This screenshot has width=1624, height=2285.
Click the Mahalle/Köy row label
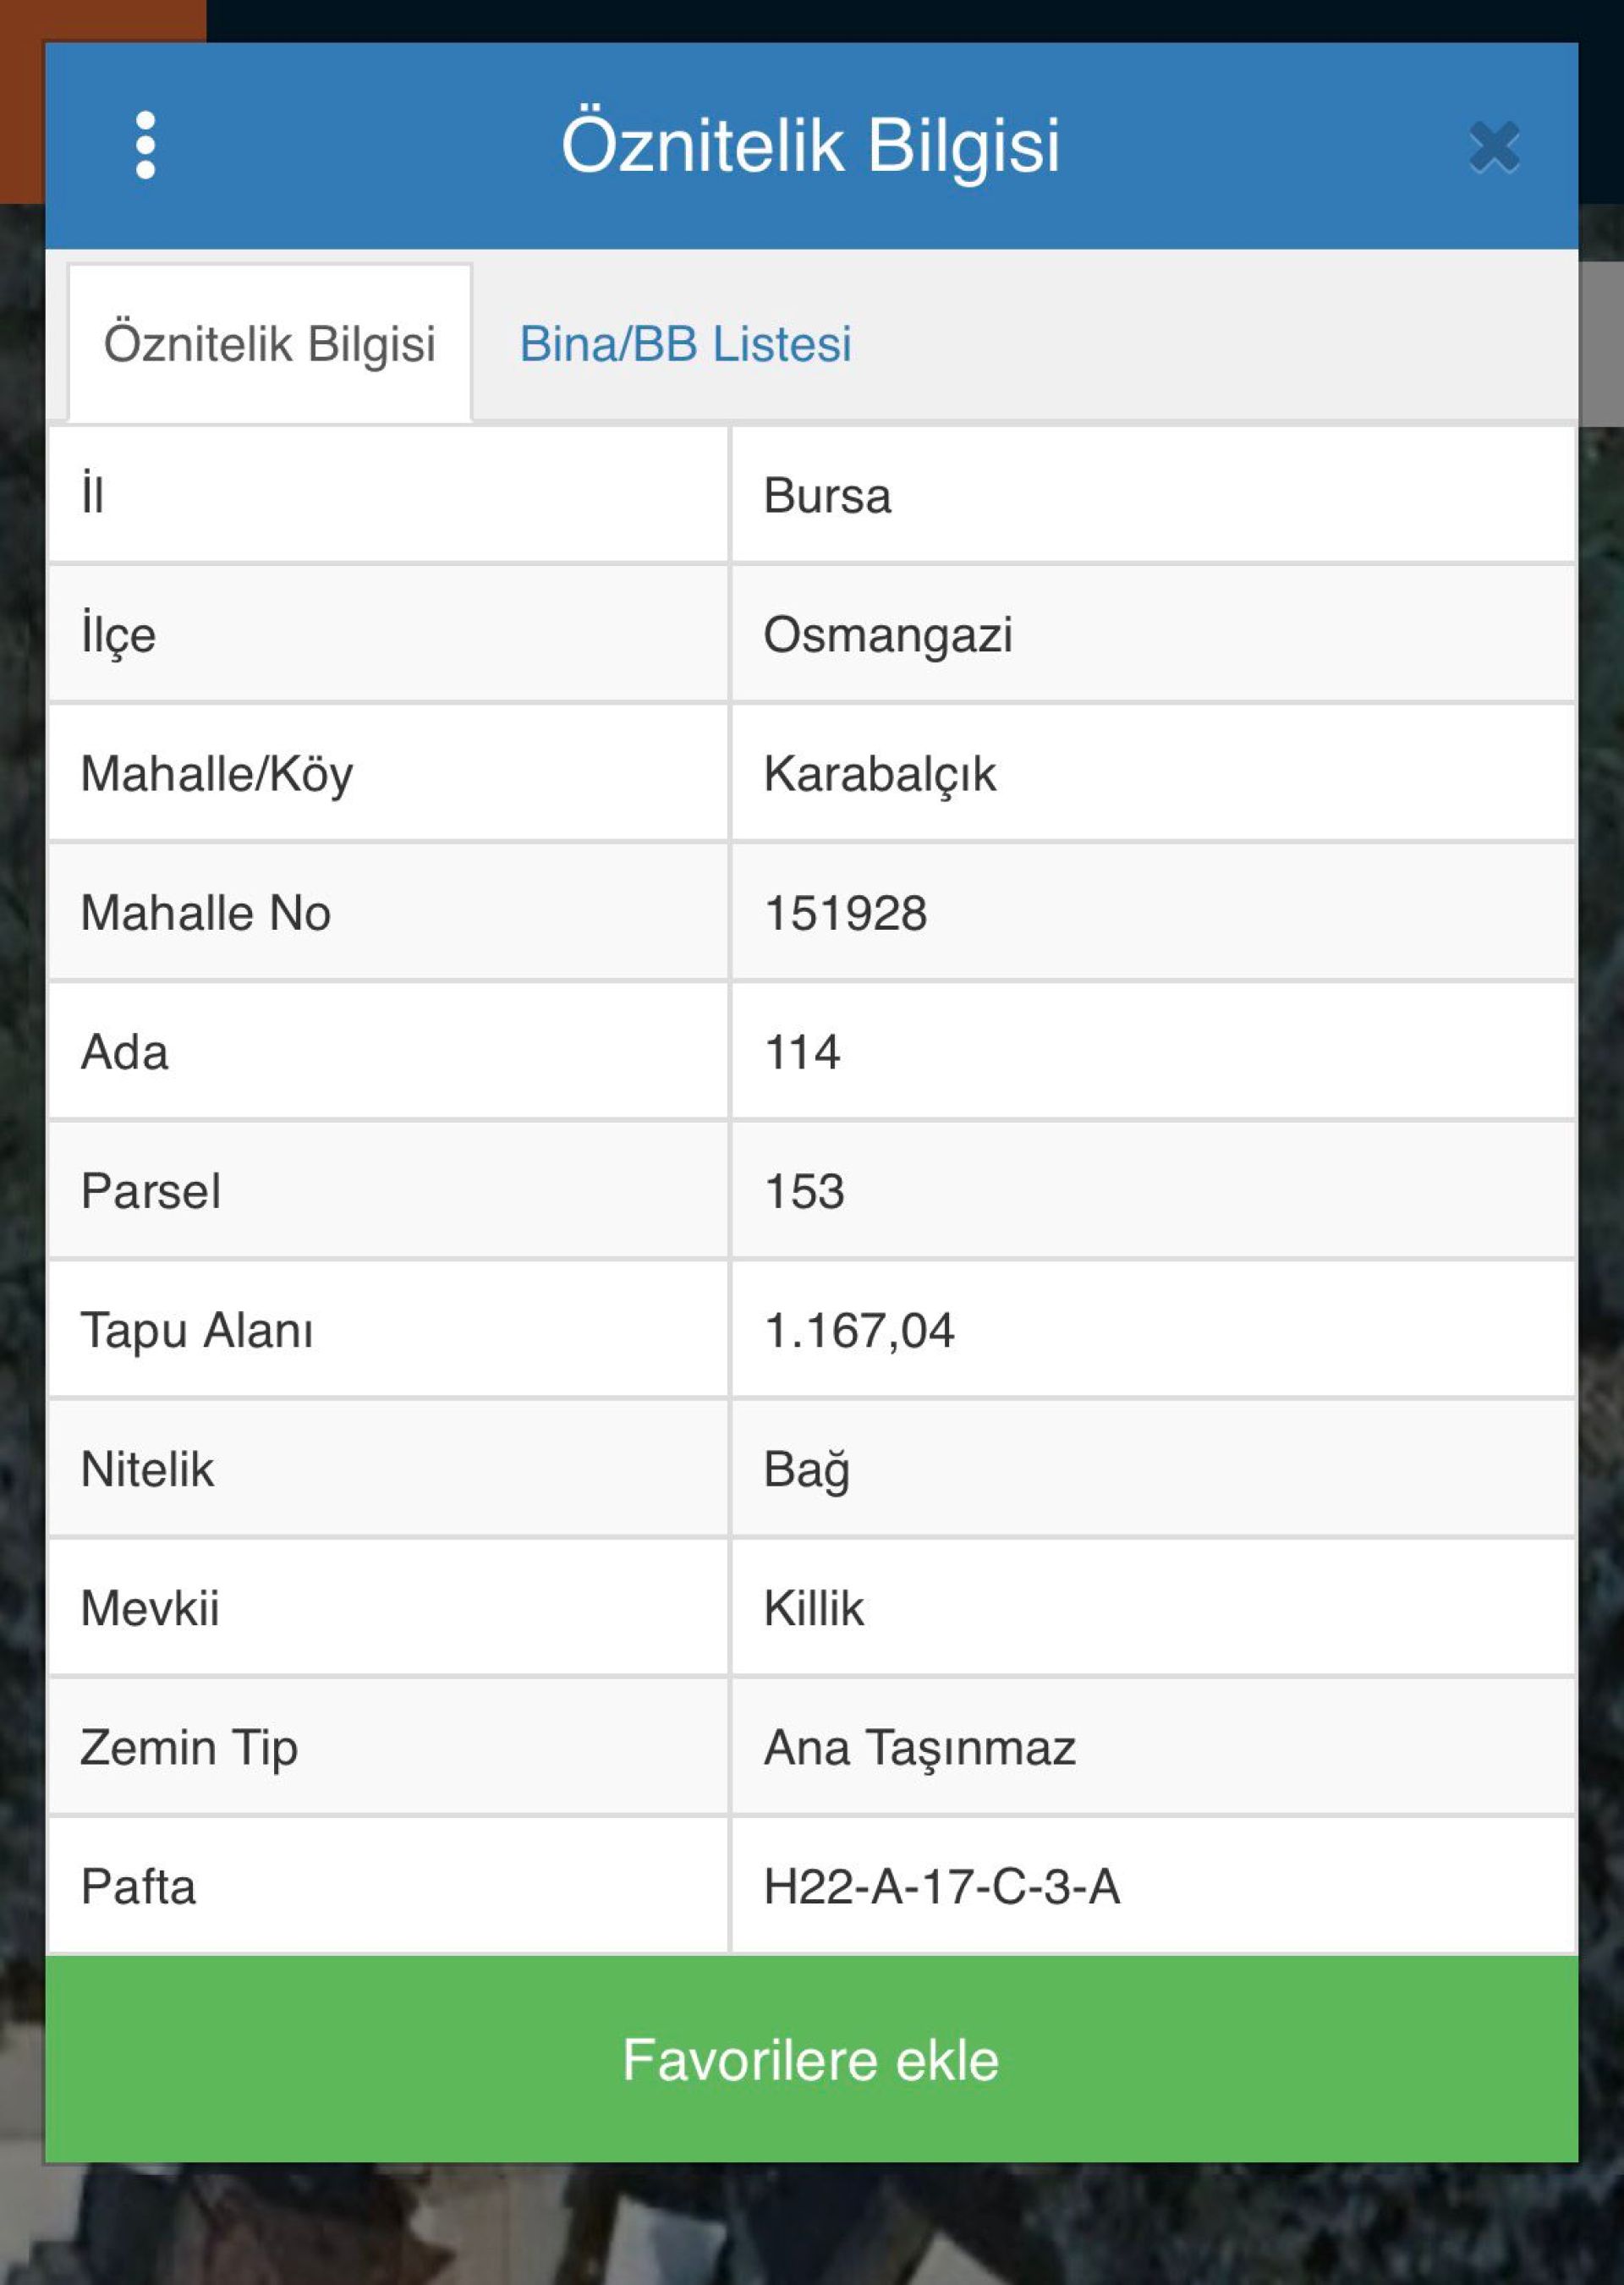point(217,773)
